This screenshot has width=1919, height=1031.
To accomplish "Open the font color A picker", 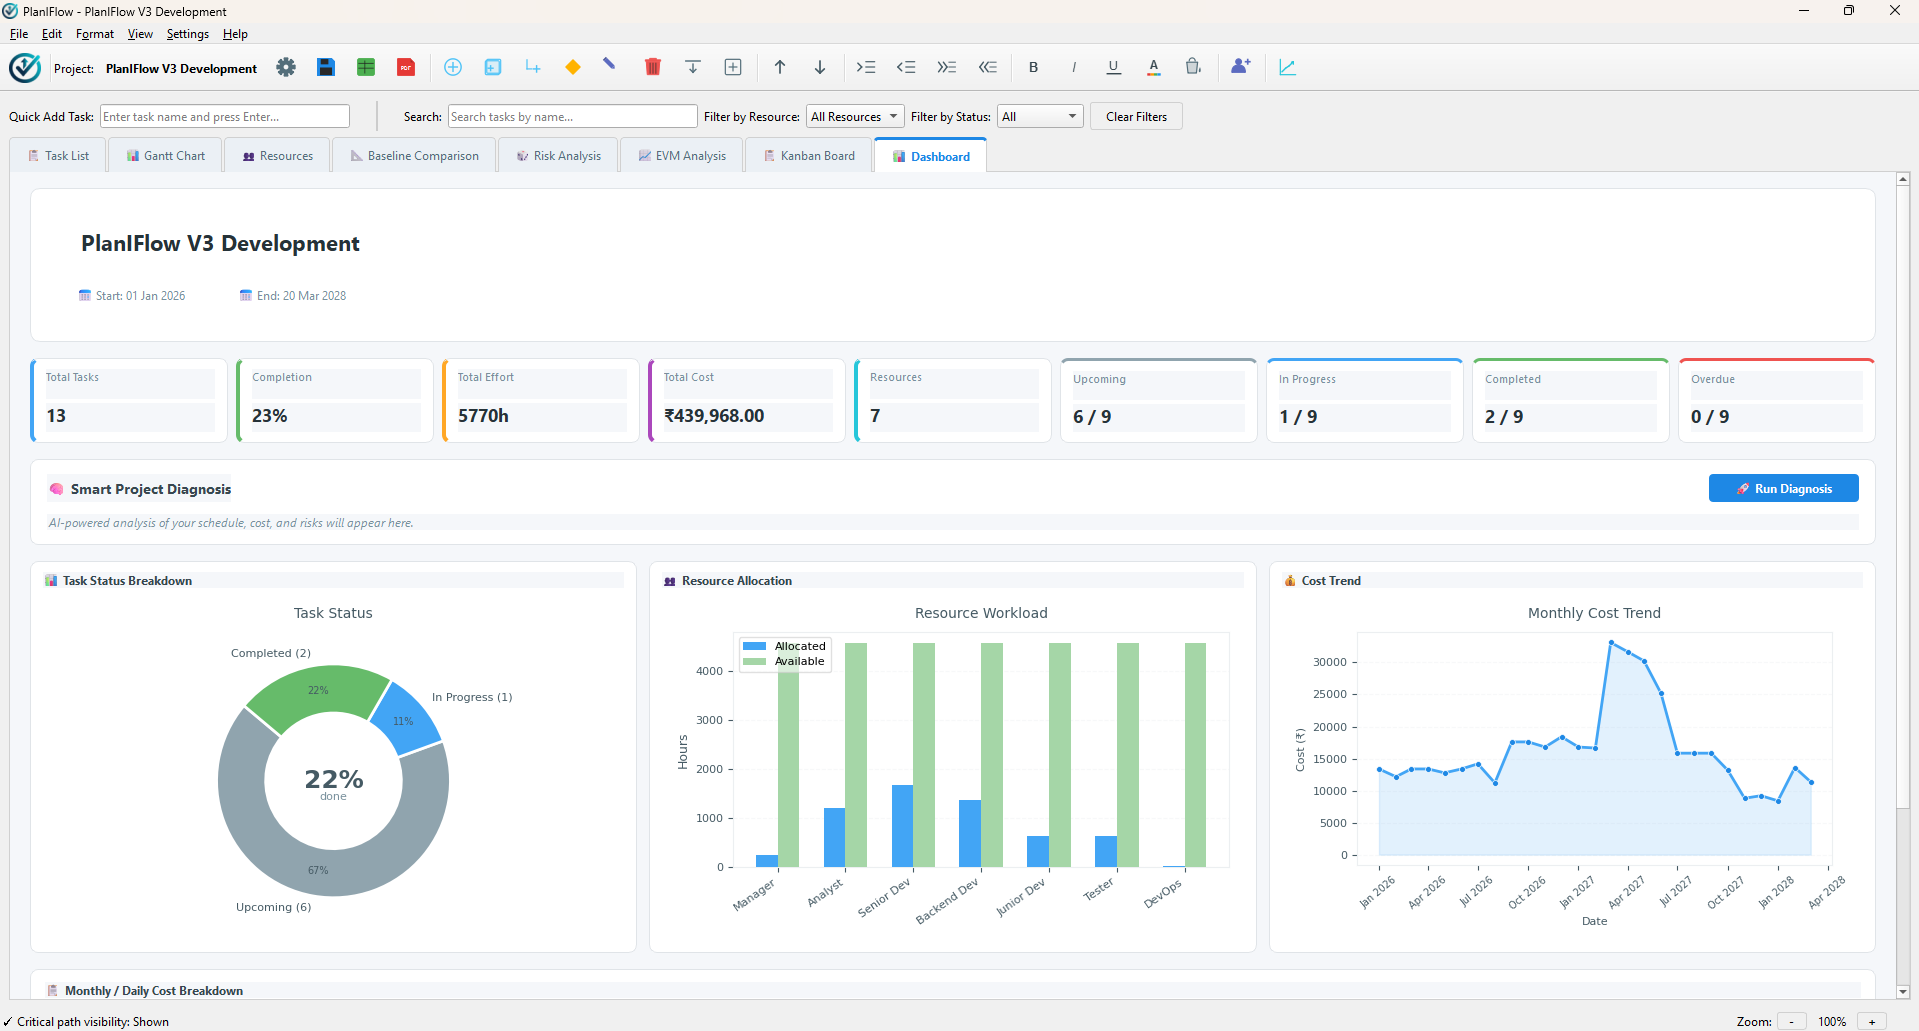I will coord(1154,67).
